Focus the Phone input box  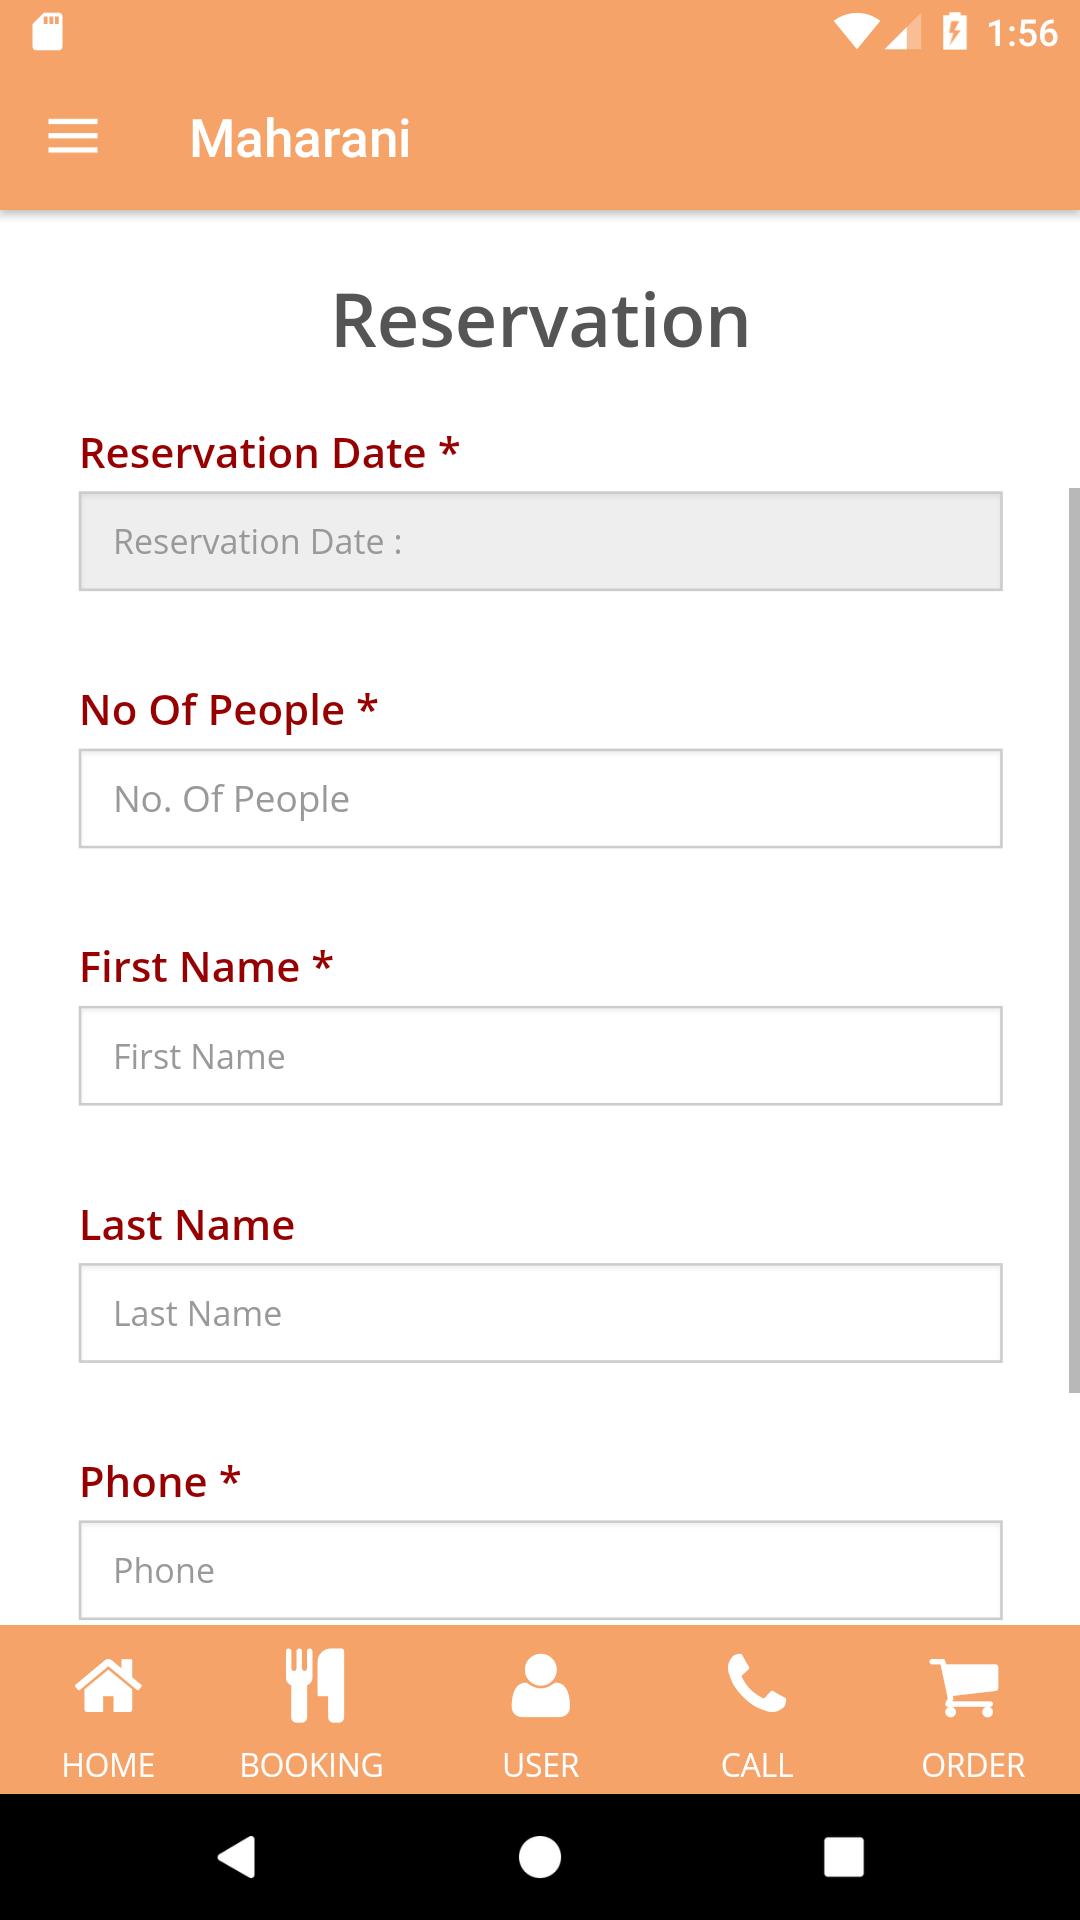point(541,1570)
